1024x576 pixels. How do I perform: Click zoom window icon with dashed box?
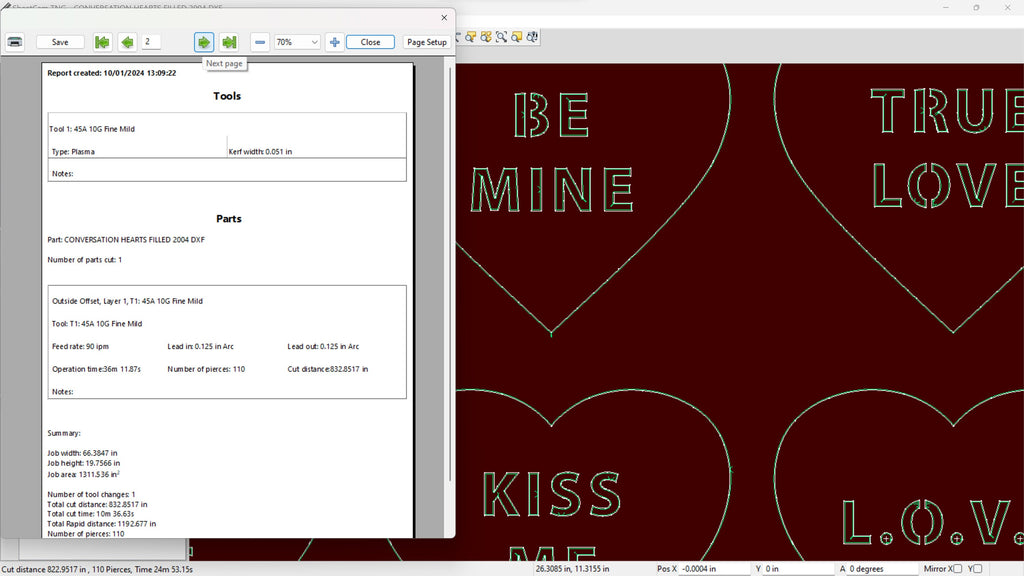pos(502,37)
